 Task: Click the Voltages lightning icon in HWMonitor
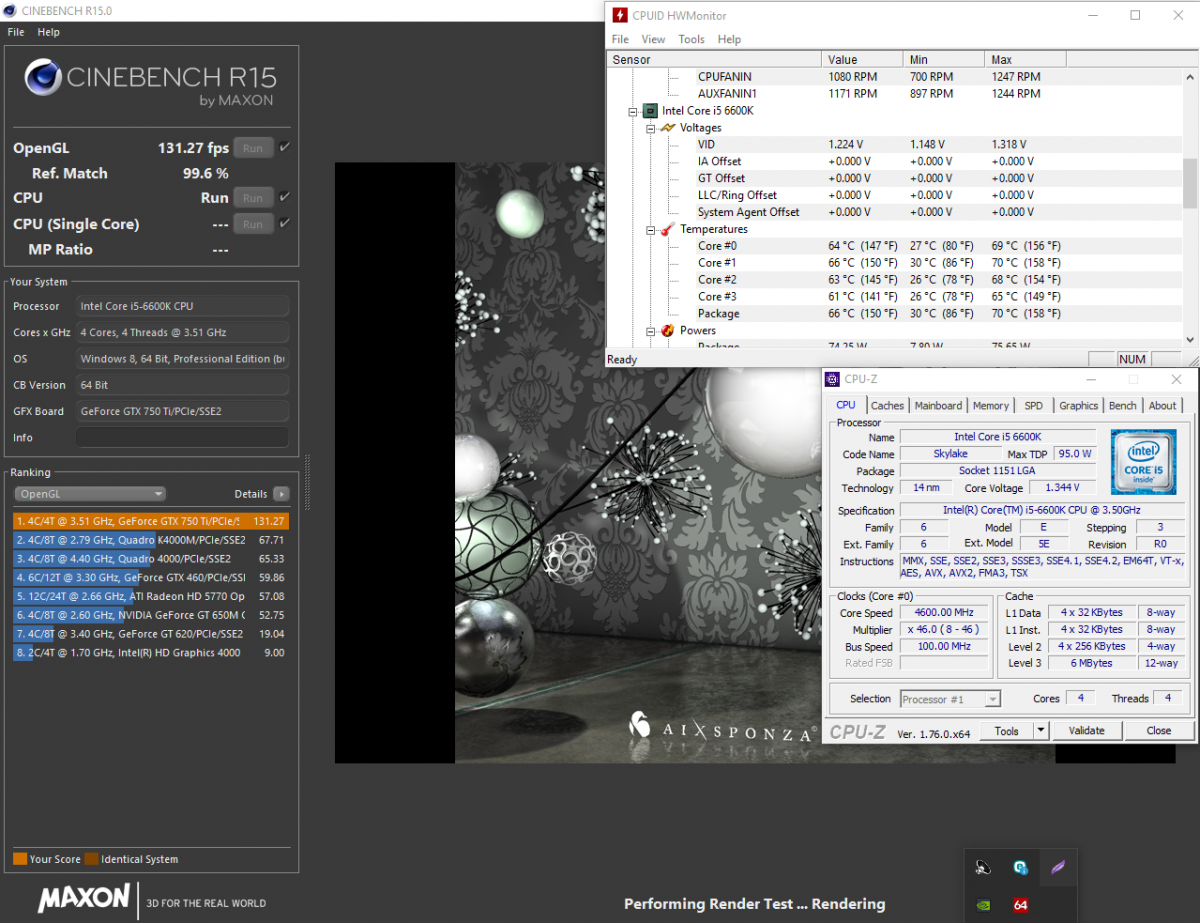point(668,128)
